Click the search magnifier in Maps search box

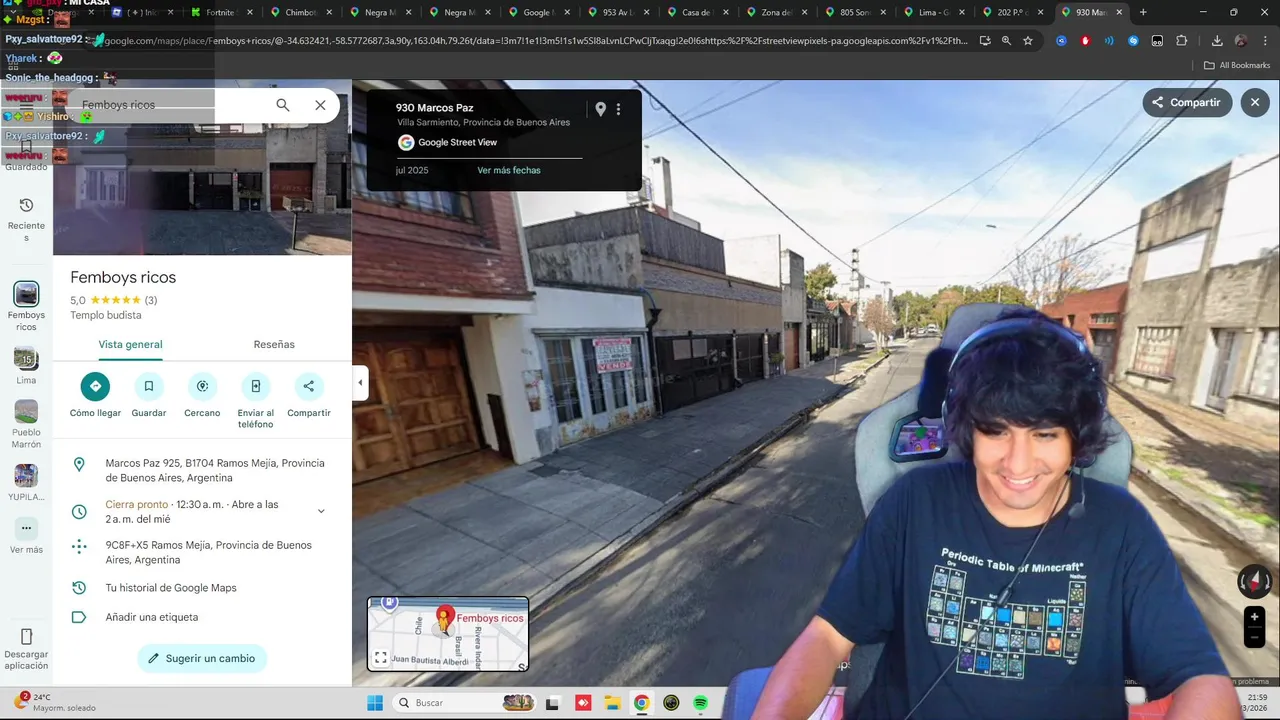283,105
